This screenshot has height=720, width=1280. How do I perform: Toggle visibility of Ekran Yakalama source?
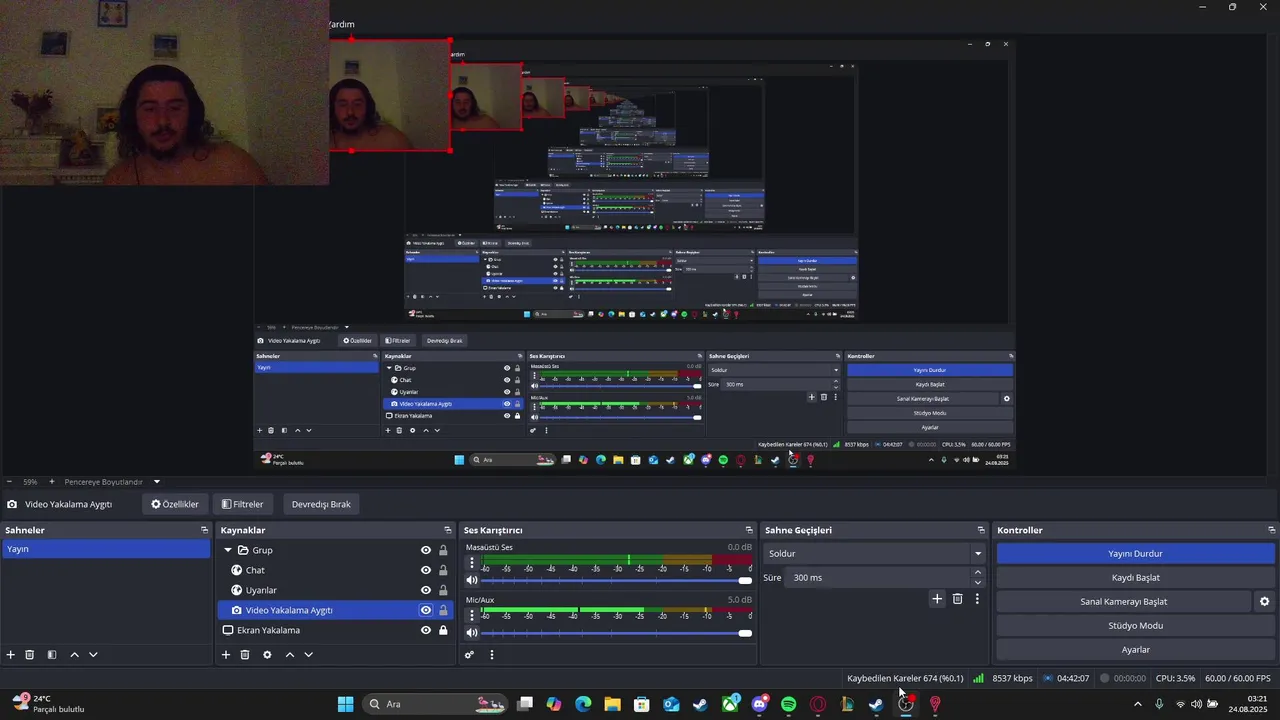coord(426,630)
